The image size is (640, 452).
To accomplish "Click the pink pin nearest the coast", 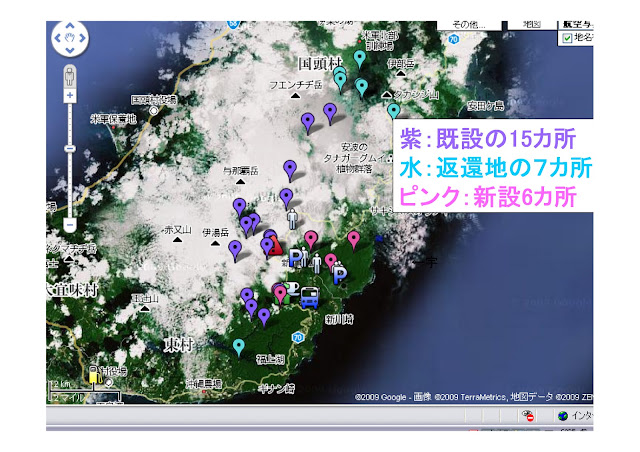I will 354,240.
